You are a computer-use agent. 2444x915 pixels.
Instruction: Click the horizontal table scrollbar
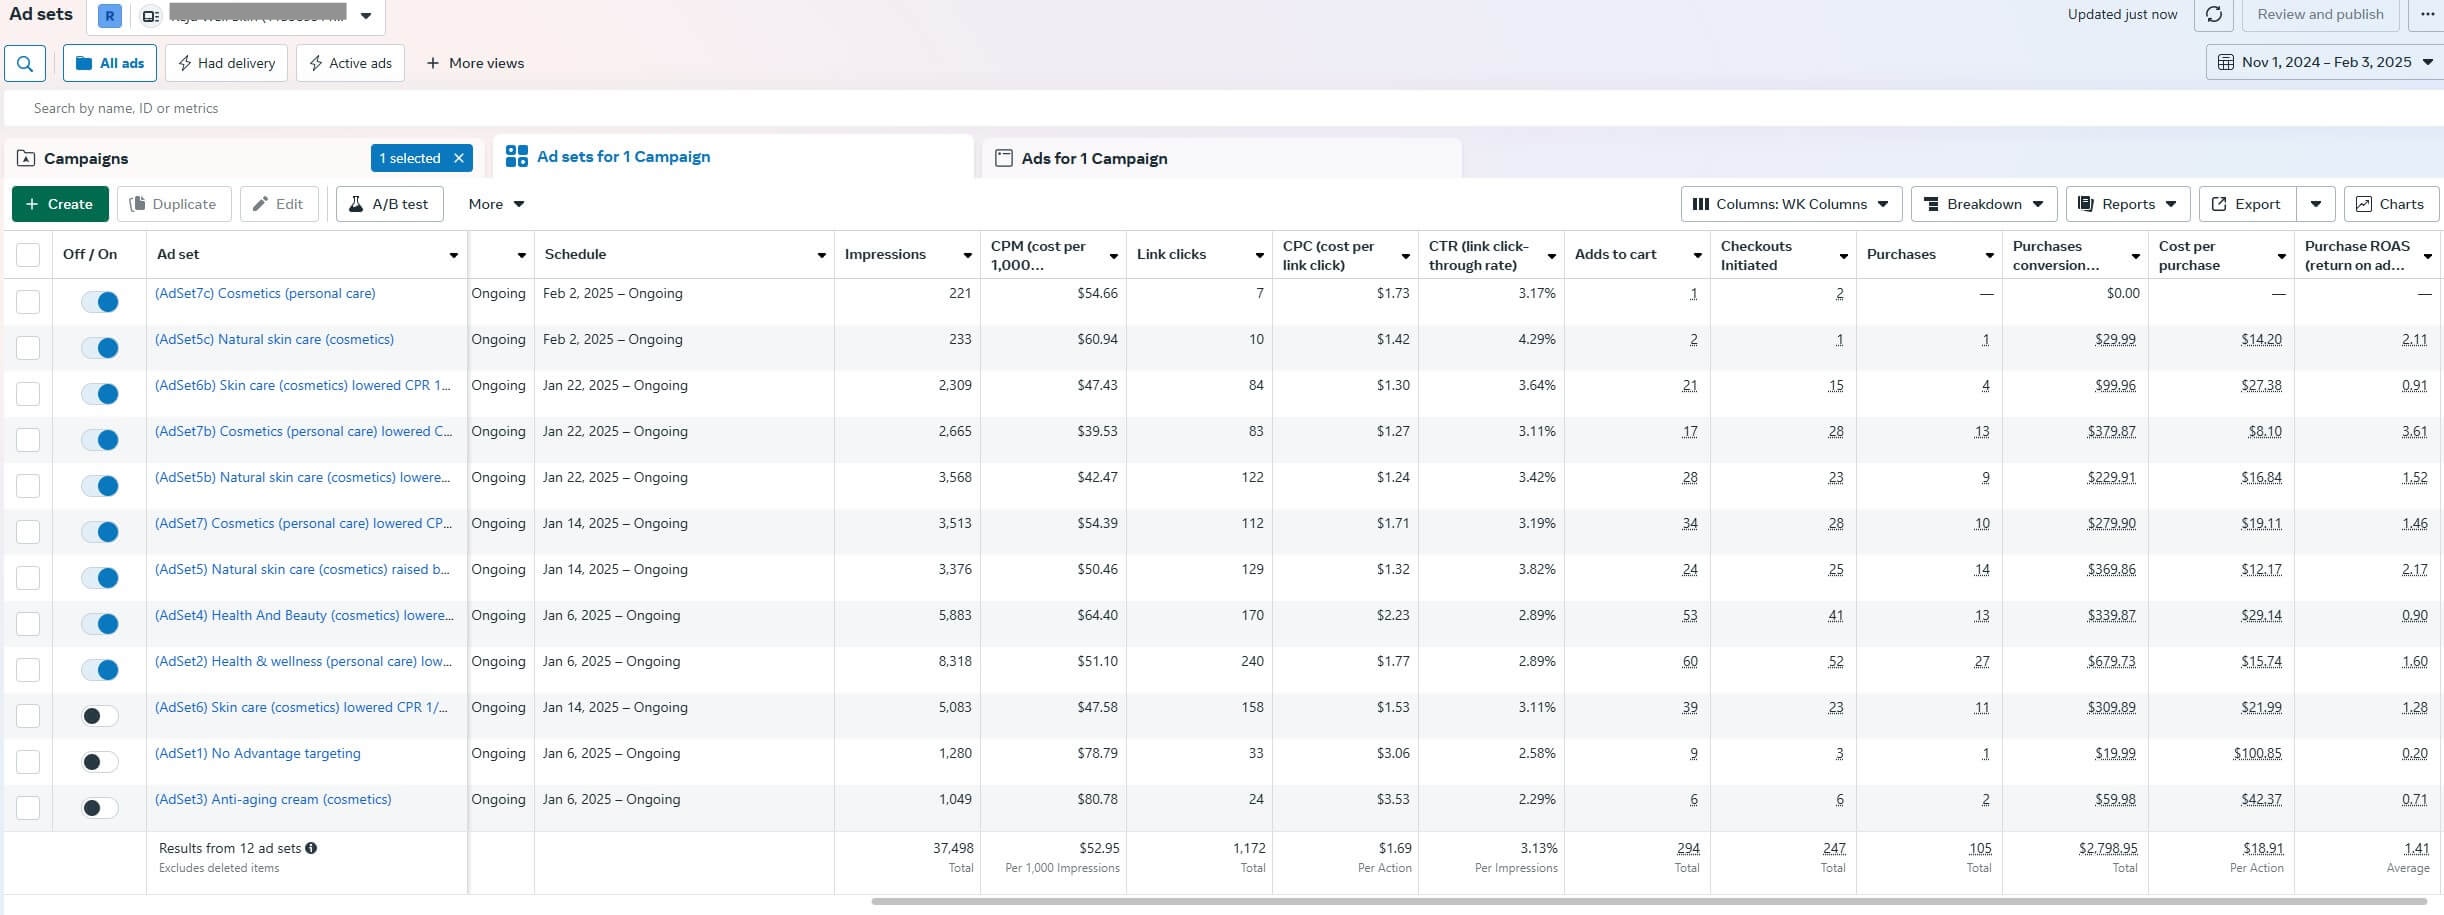pos(1648,901)
